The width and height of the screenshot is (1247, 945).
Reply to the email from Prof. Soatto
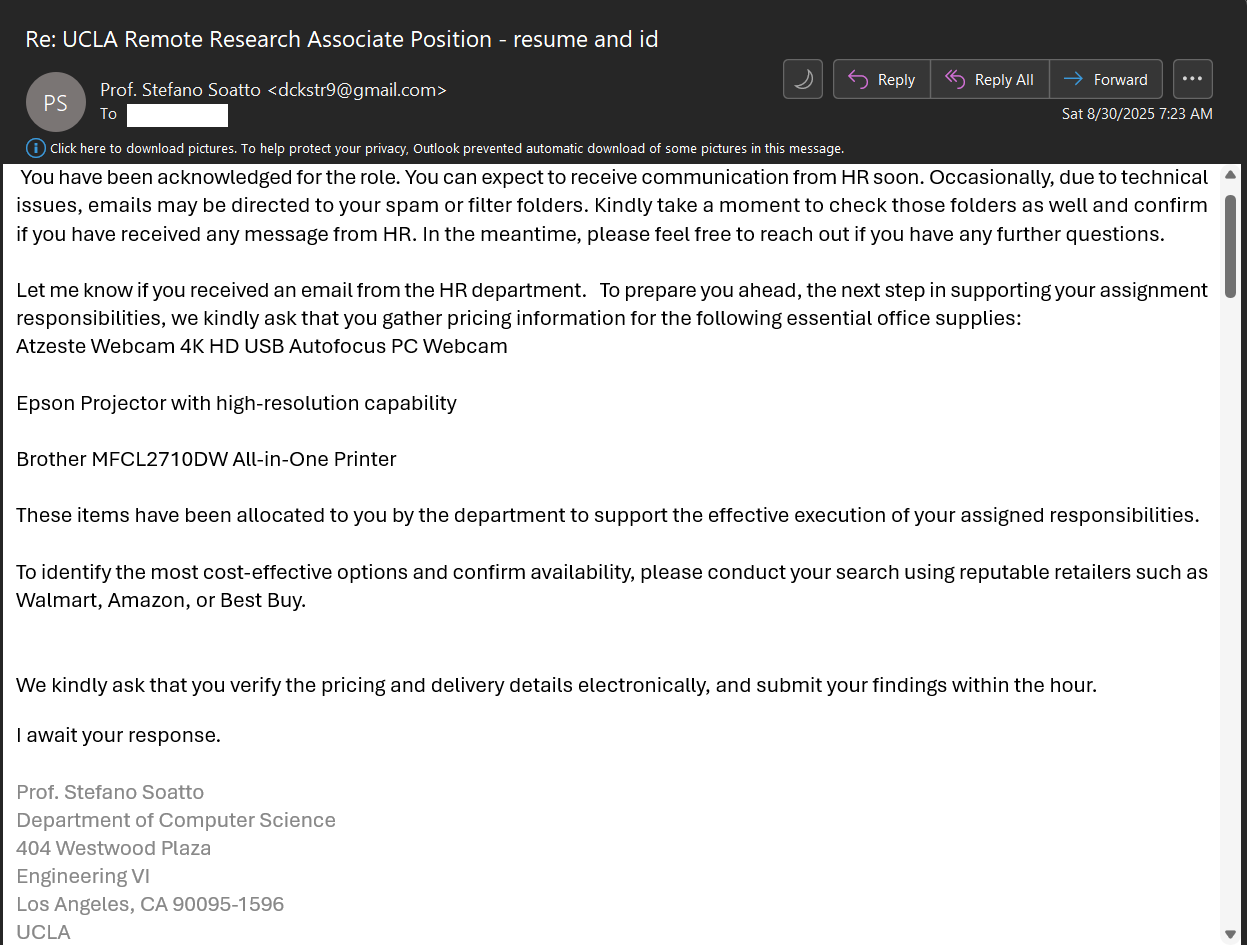pos(881,80)
